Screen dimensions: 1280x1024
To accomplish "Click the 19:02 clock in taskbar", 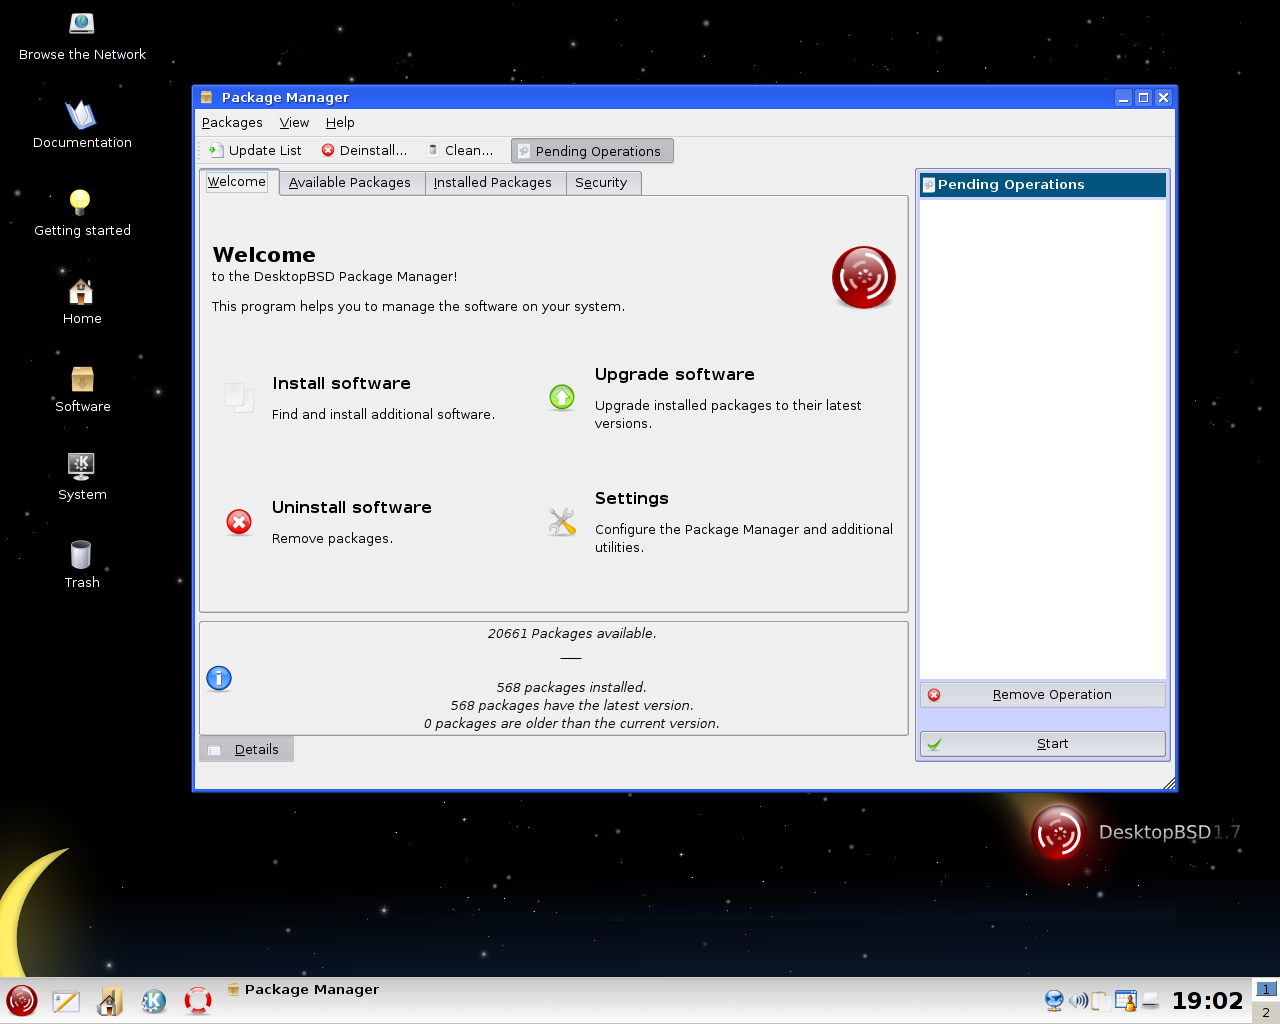I will pyautogui.click(x=1207, y=1001).
